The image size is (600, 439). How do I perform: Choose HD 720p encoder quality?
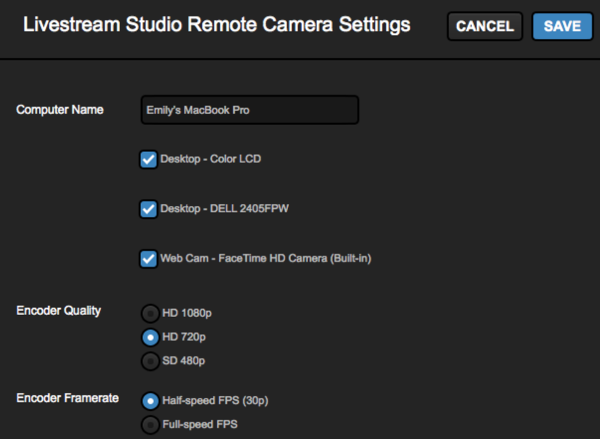point(150,337)
